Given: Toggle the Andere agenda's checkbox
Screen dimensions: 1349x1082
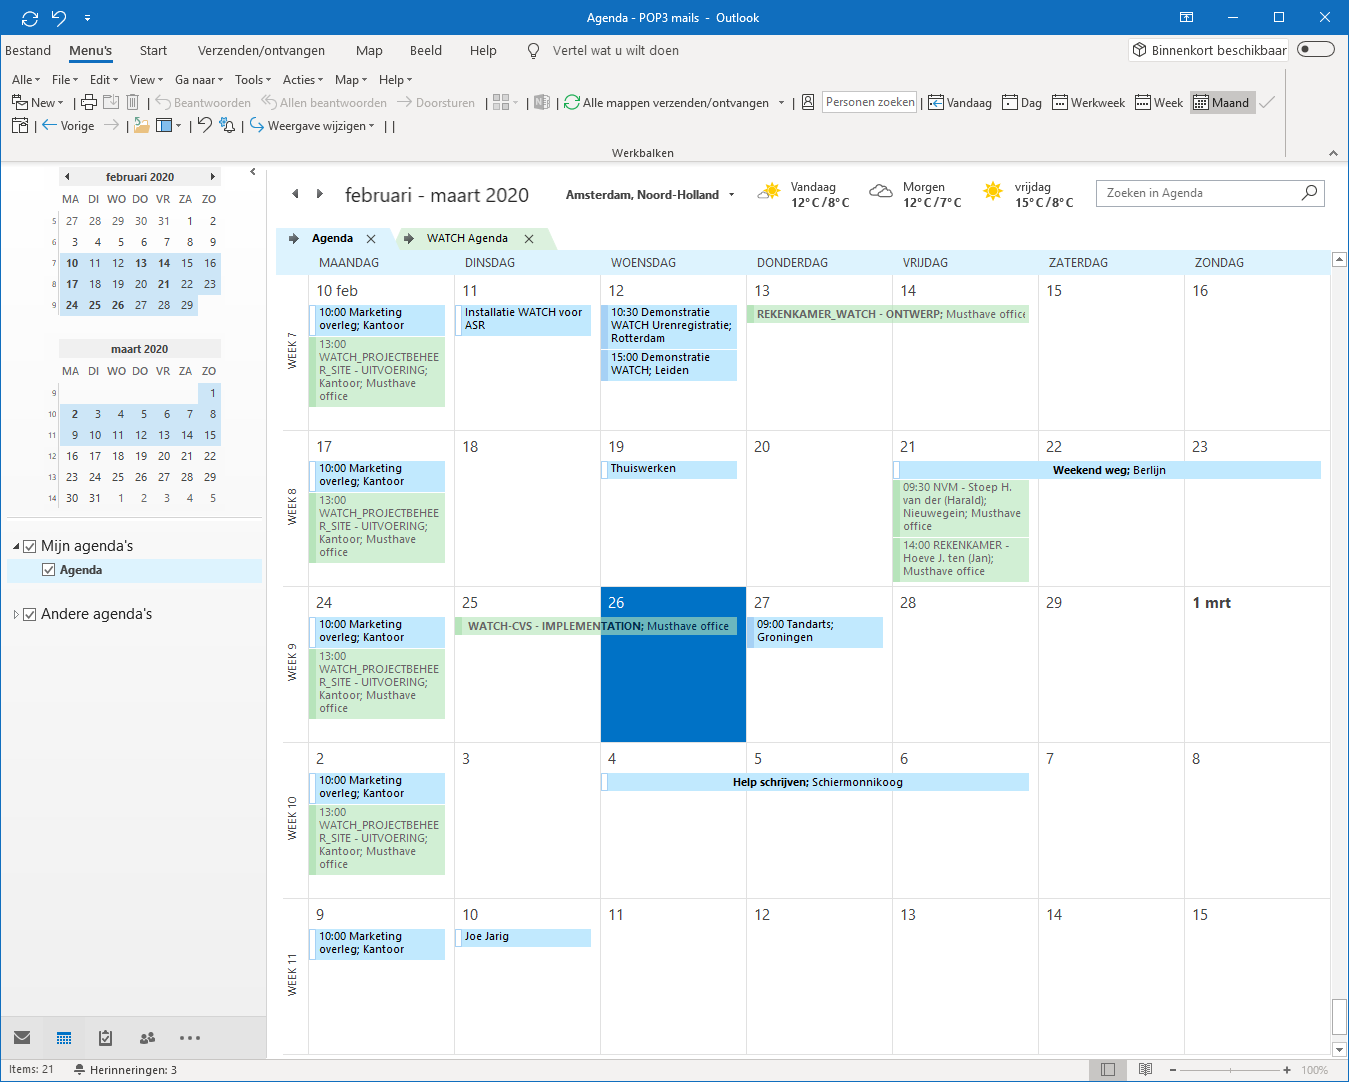Looking at the screenshot, I should tap(30, 614).
